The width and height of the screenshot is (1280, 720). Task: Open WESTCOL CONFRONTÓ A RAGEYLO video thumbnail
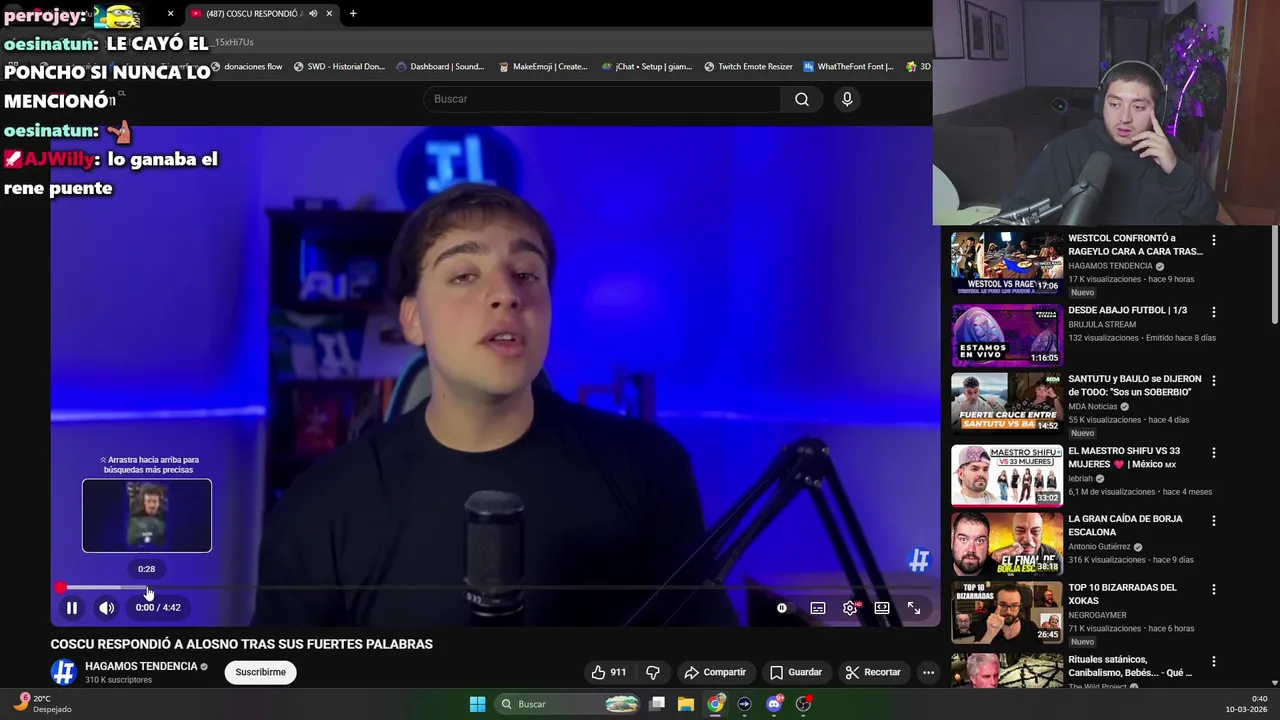(1007, 263)
